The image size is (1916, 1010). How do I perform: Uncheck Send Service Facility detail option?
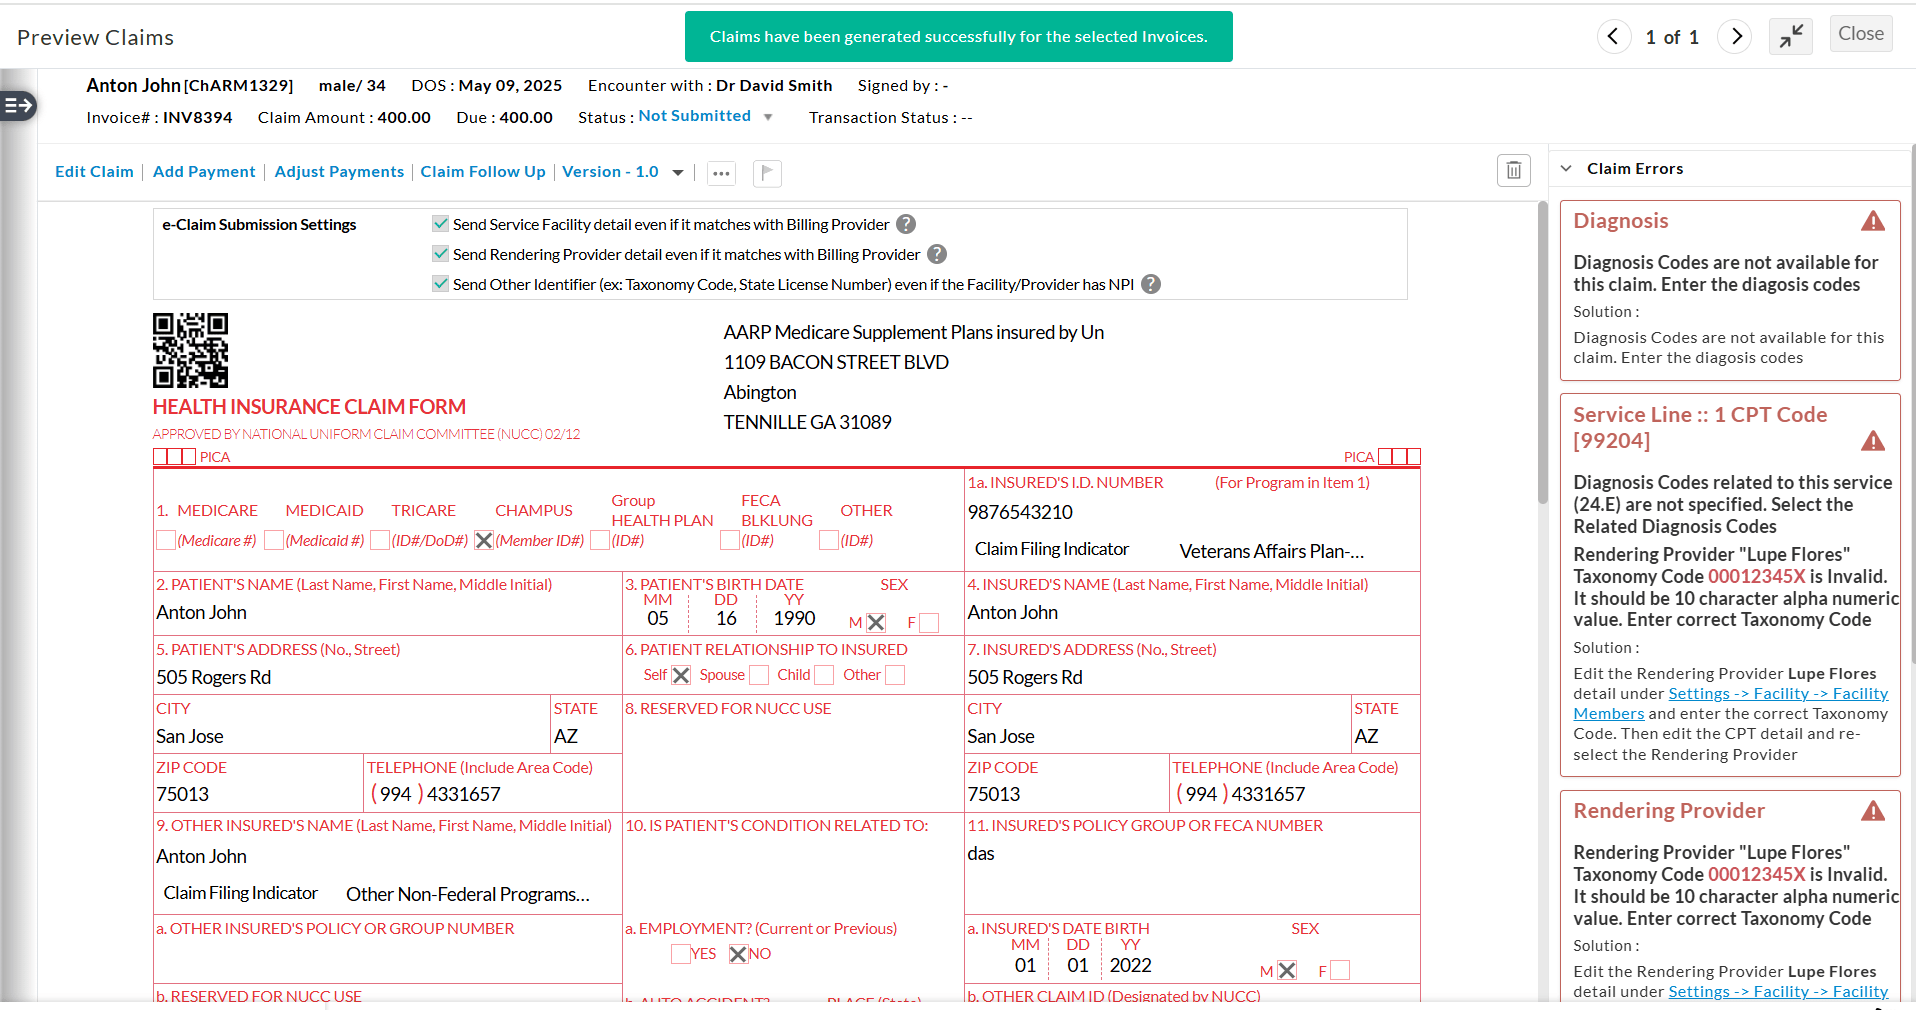click(440, 223)
